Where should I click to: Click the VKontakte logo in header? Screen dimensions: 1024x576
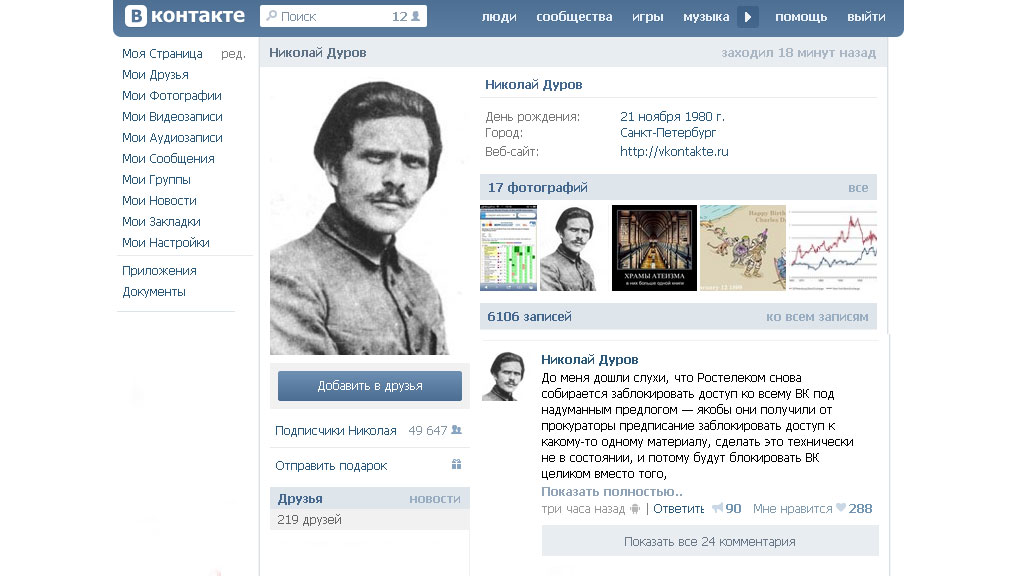pyautogui.click(x=185, y=16)
